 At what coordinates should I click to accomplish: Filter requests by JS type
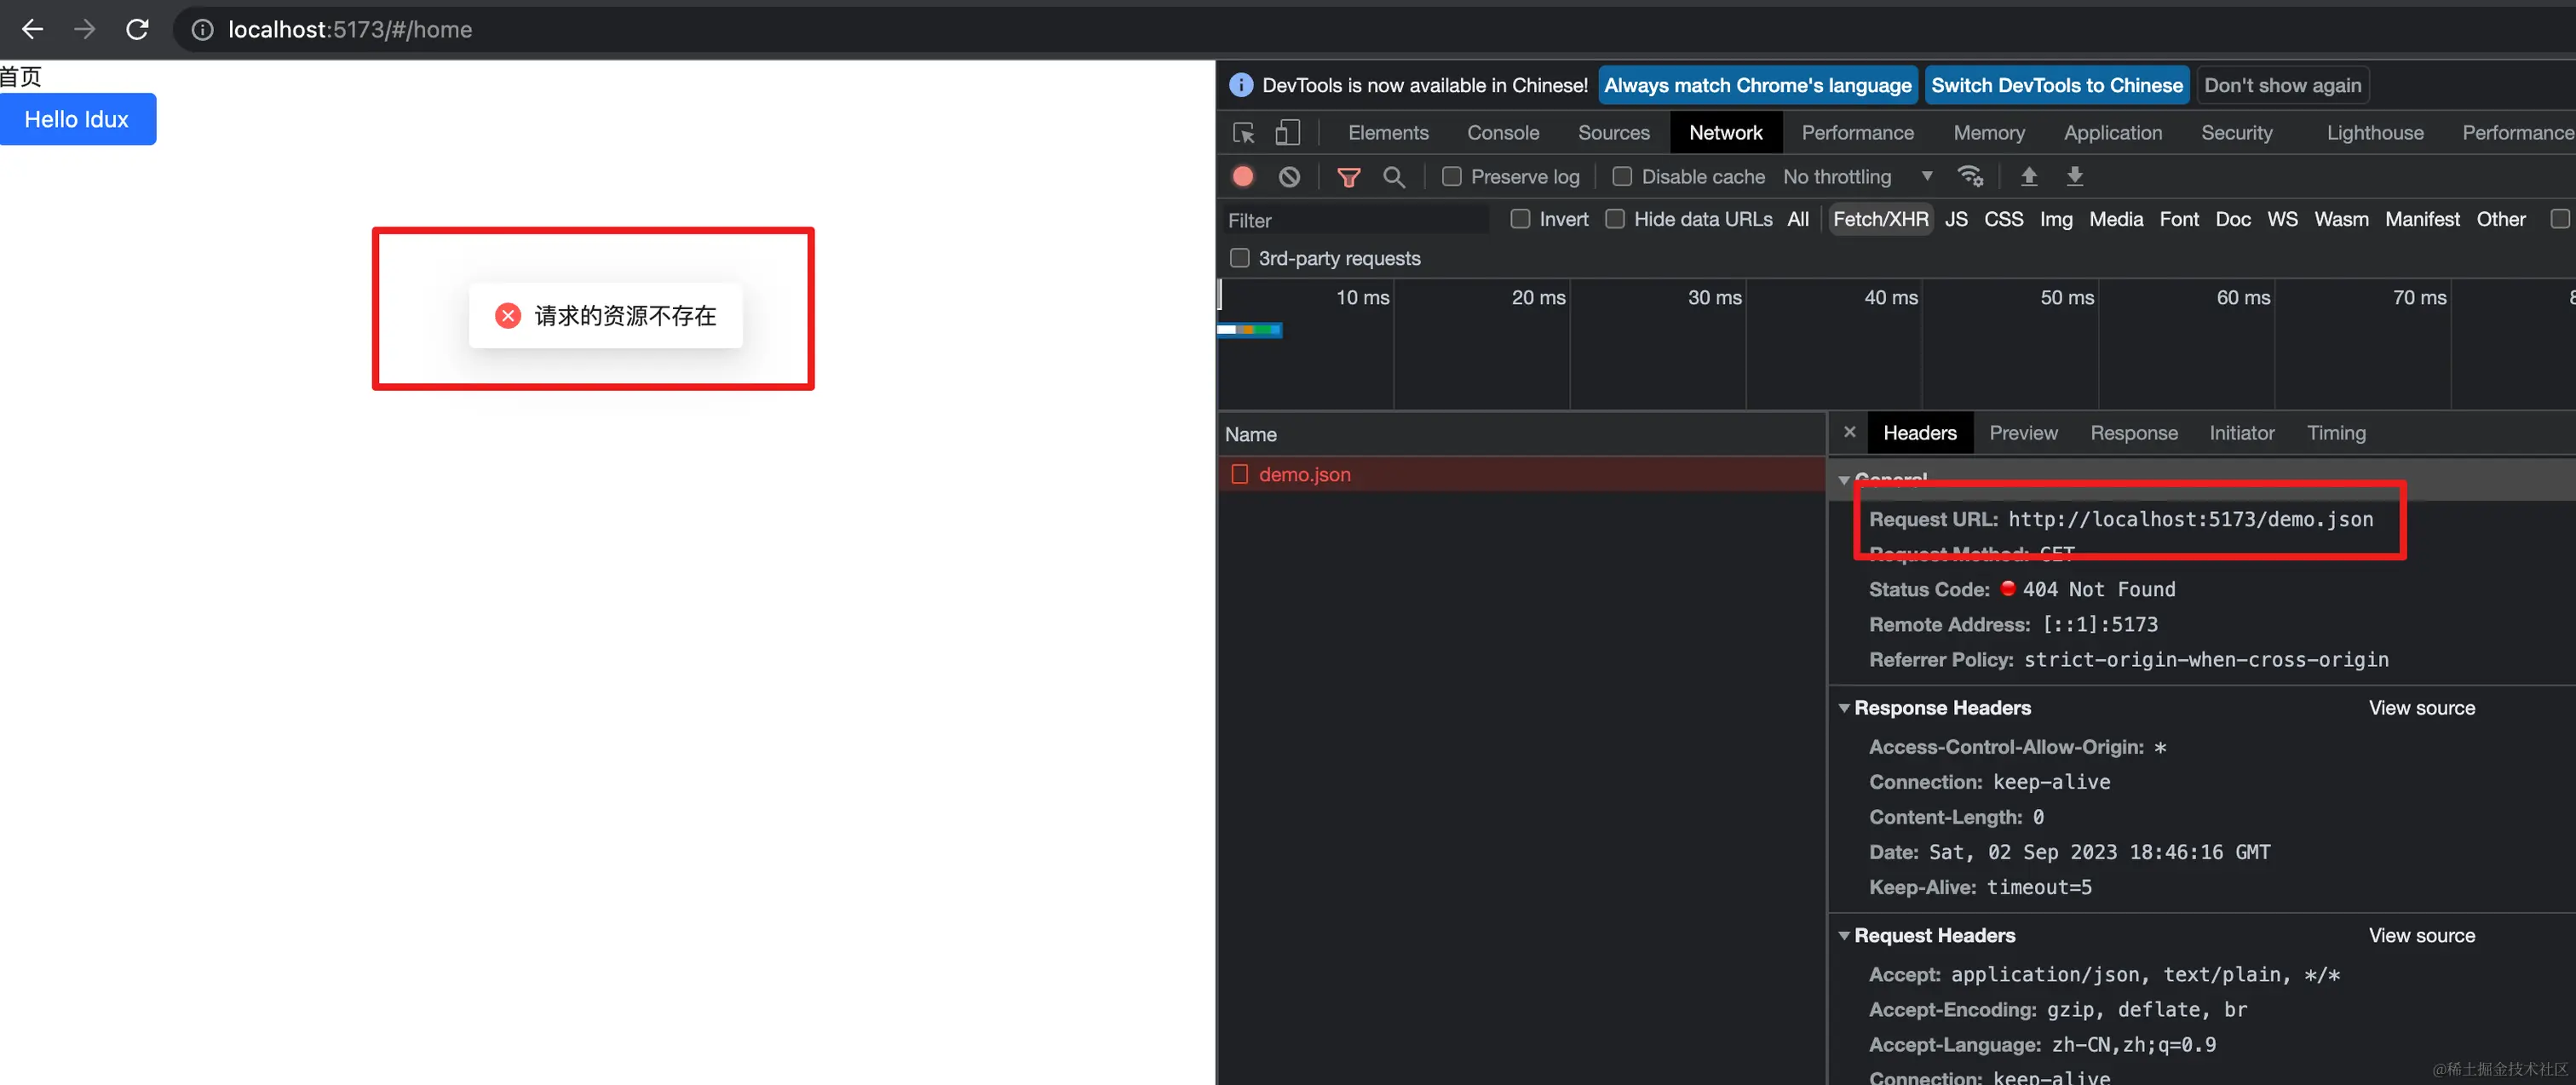point(1956,219)
